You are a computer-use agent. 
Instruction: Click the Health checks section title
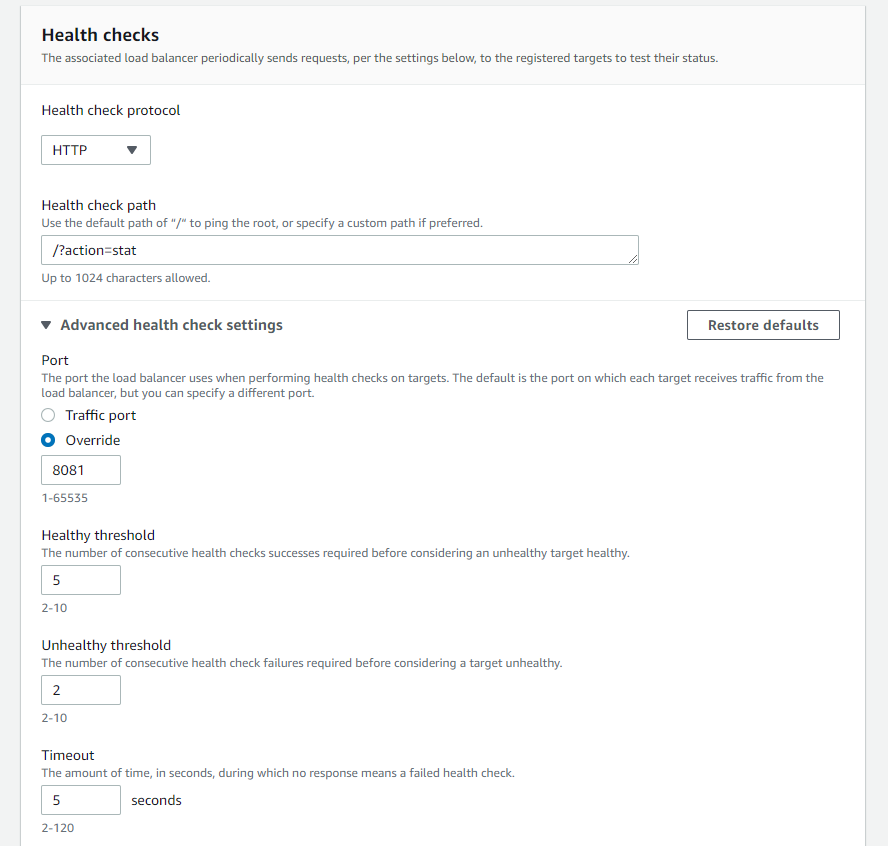(100, 36)
